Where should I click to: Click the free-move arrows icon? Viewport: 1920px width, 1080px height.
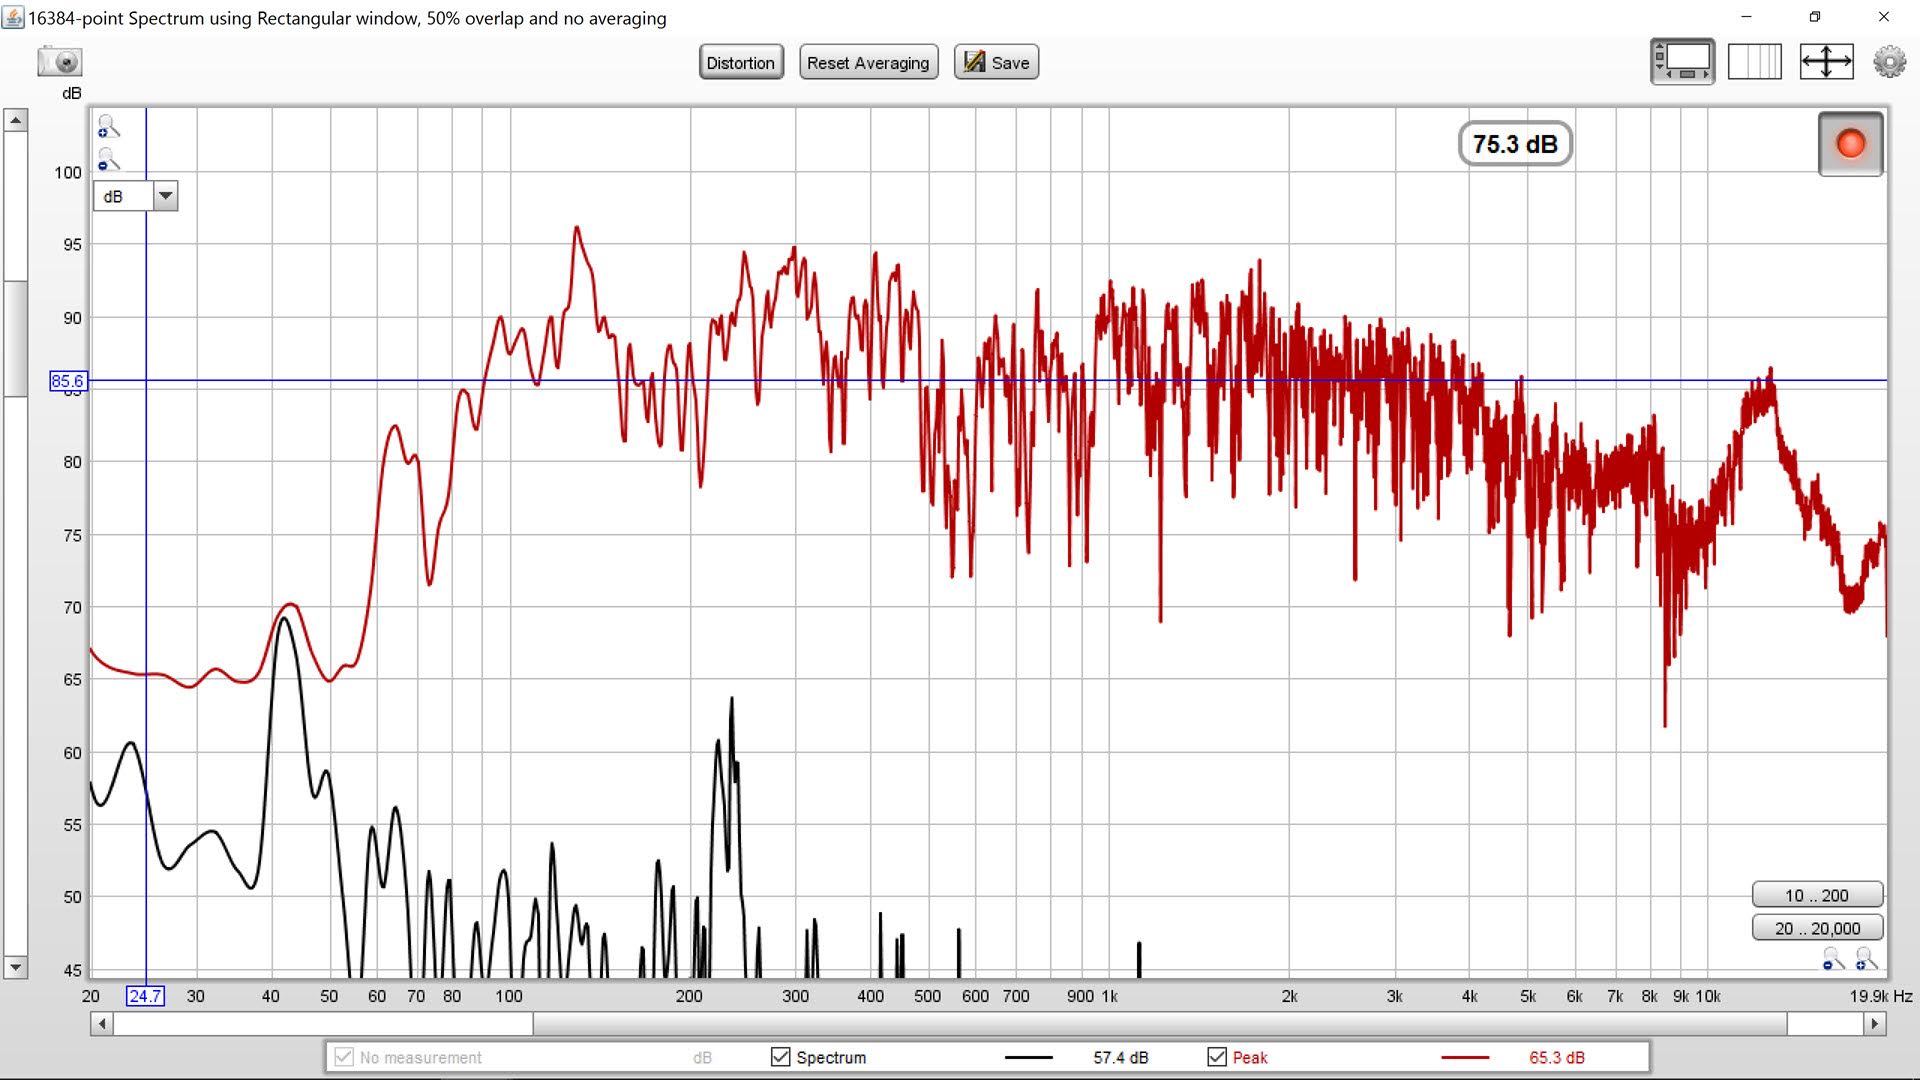pyautogui.click(x=1826, y=62)
